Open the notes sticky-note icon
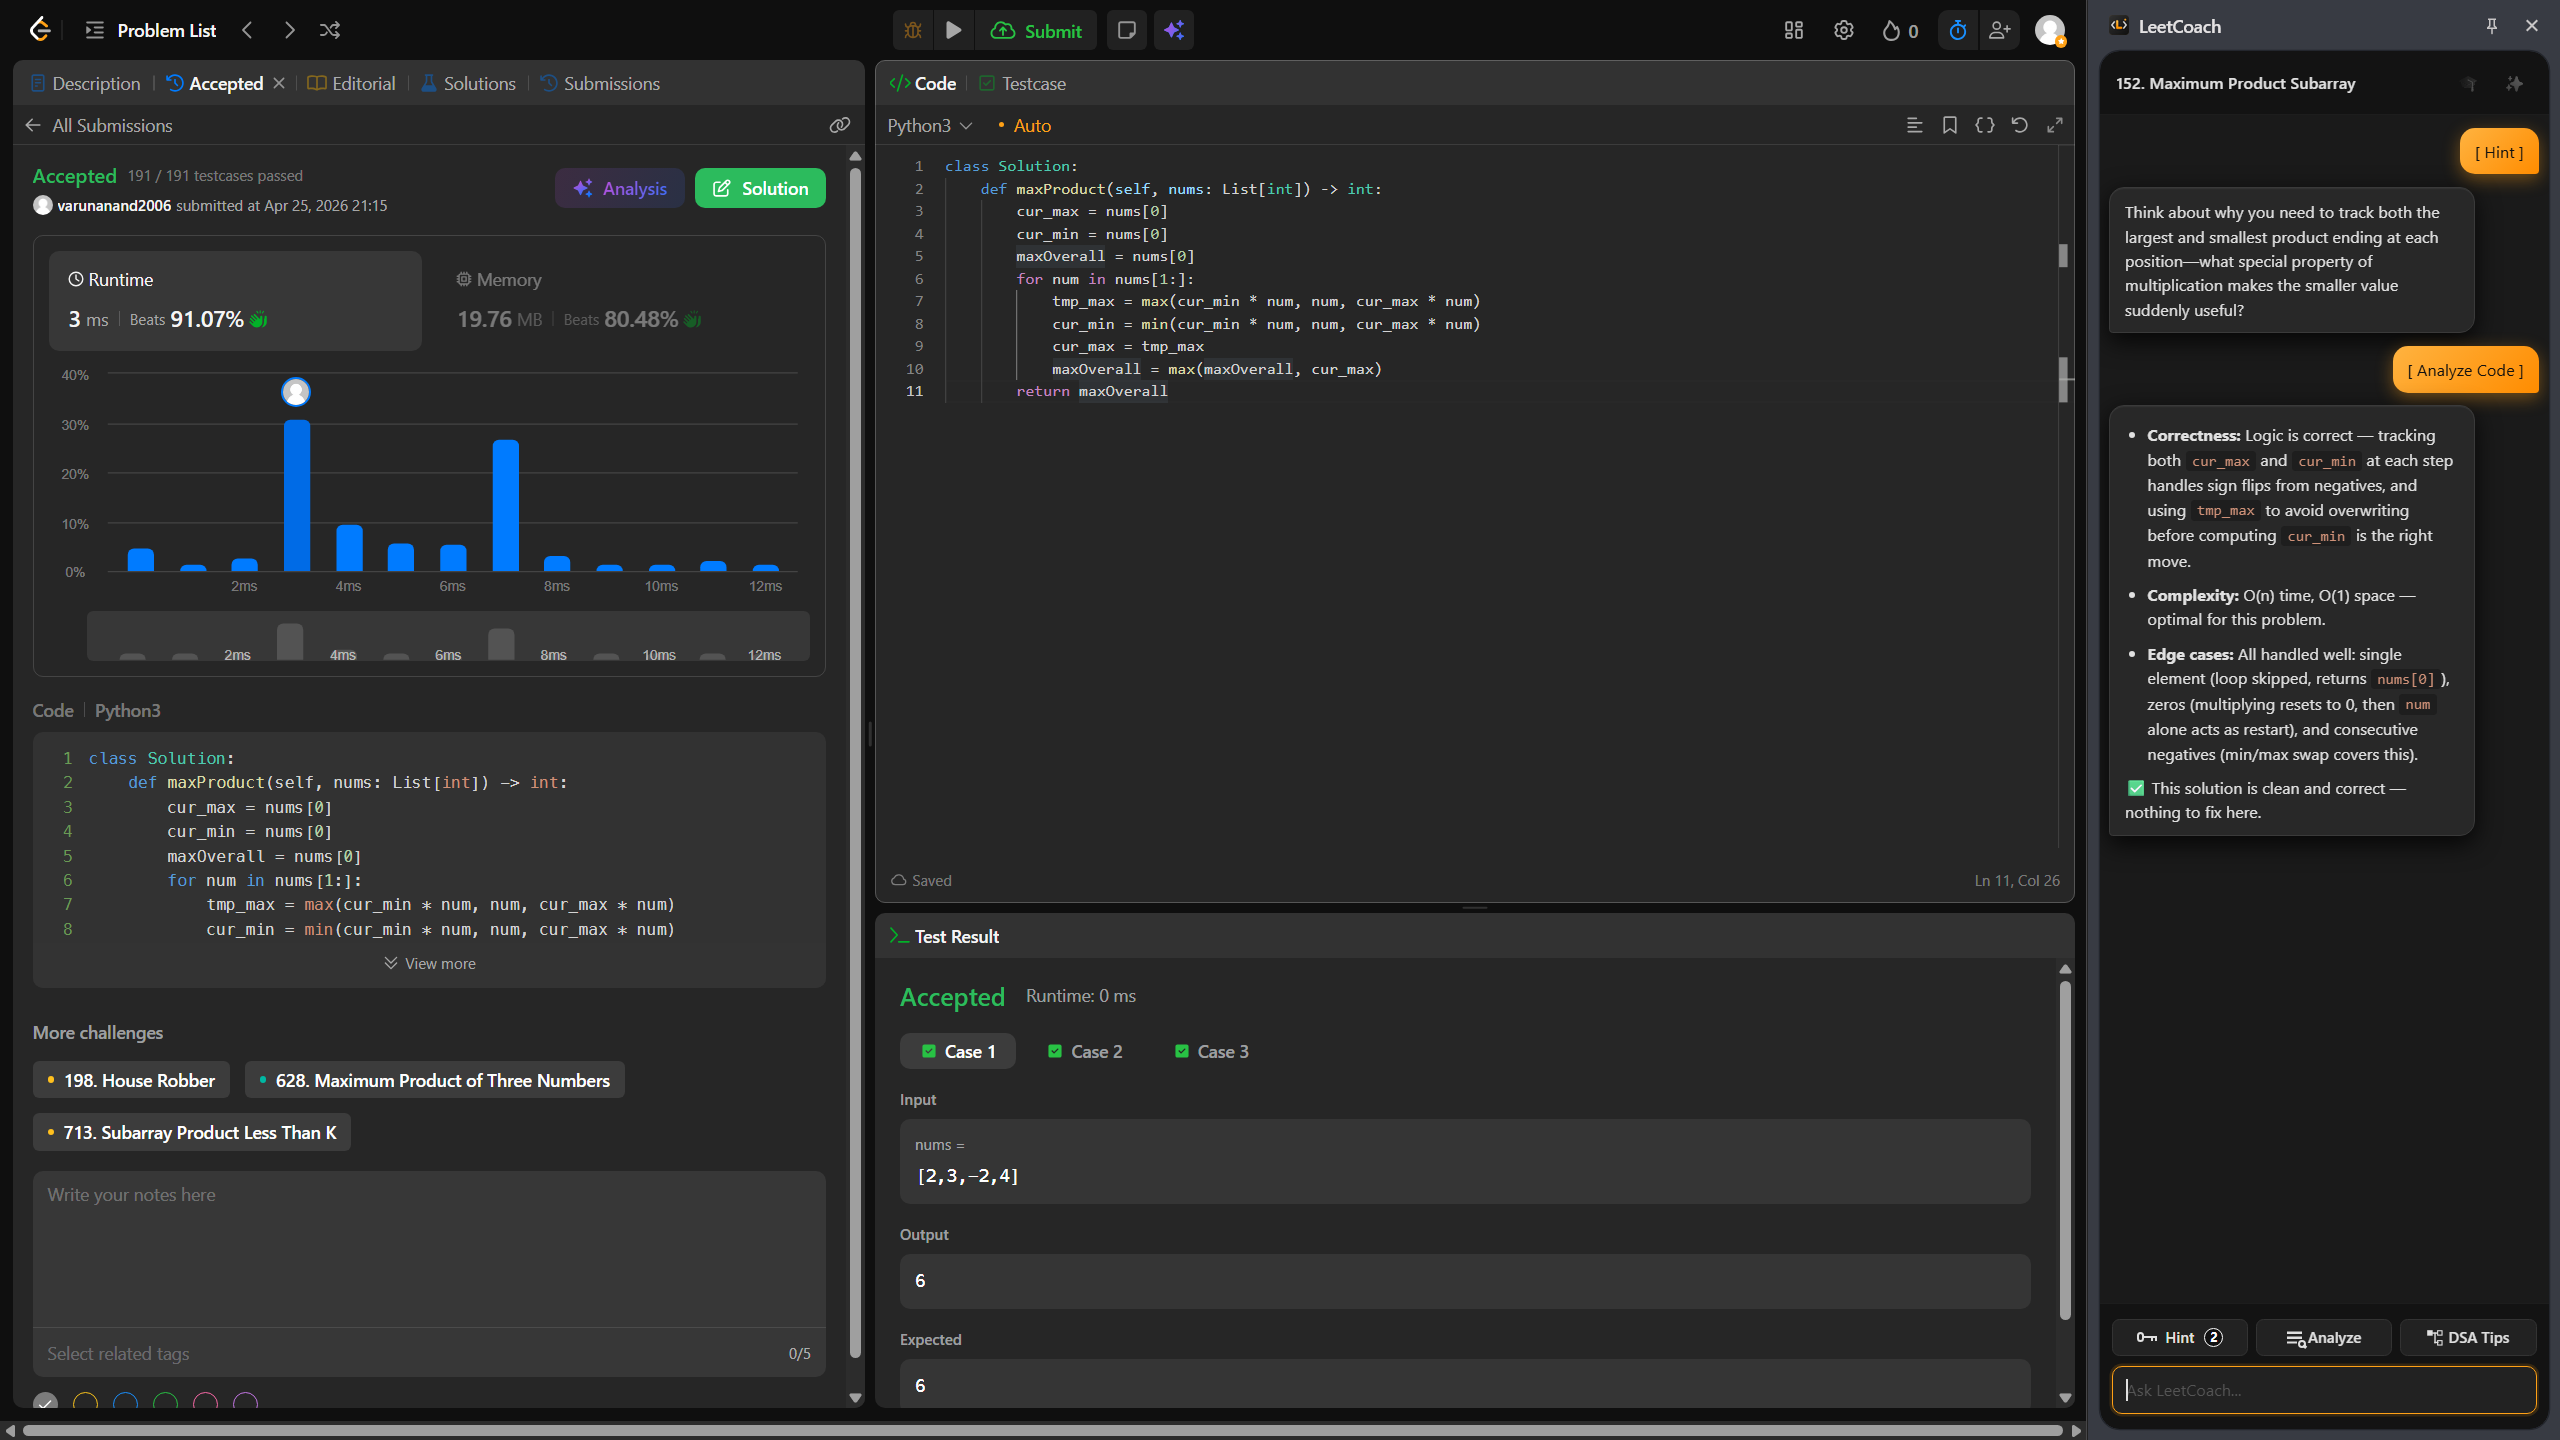Image resolution: width=2560 pixels, height=1440 pixels. pos(1127,30)
